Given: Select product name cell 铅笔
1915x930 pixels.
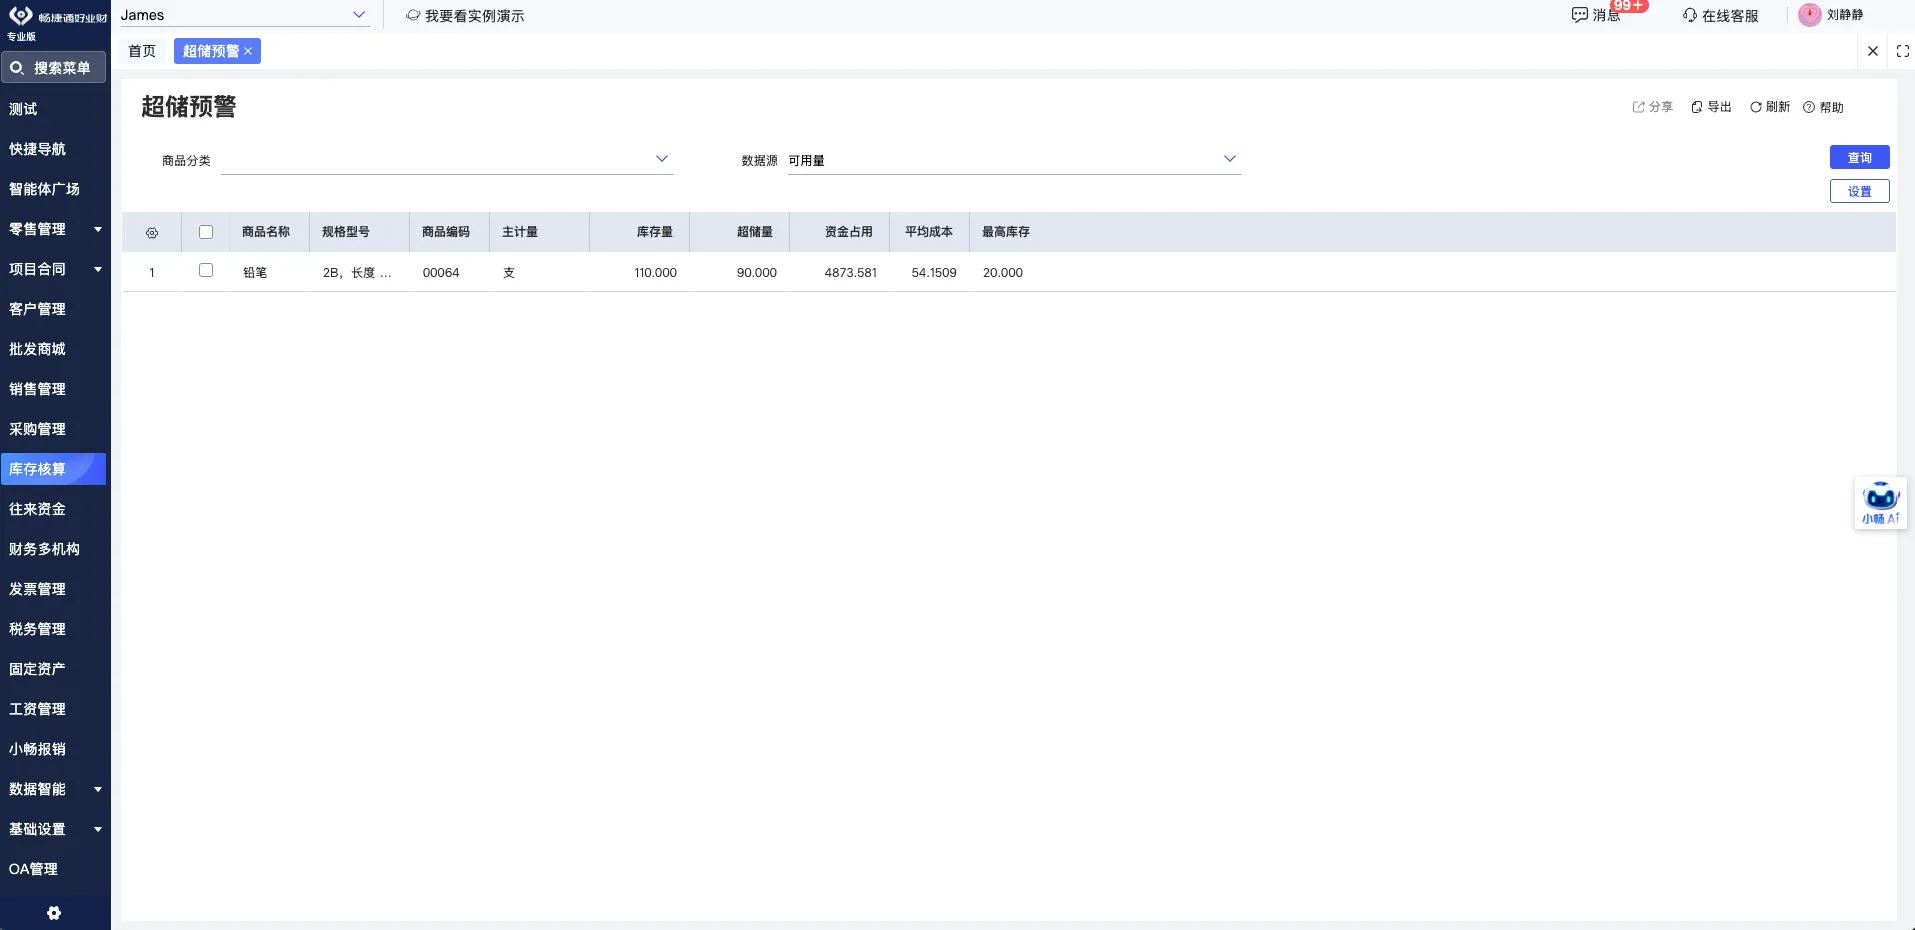Looking at the screenshot, I should point(255,272).
